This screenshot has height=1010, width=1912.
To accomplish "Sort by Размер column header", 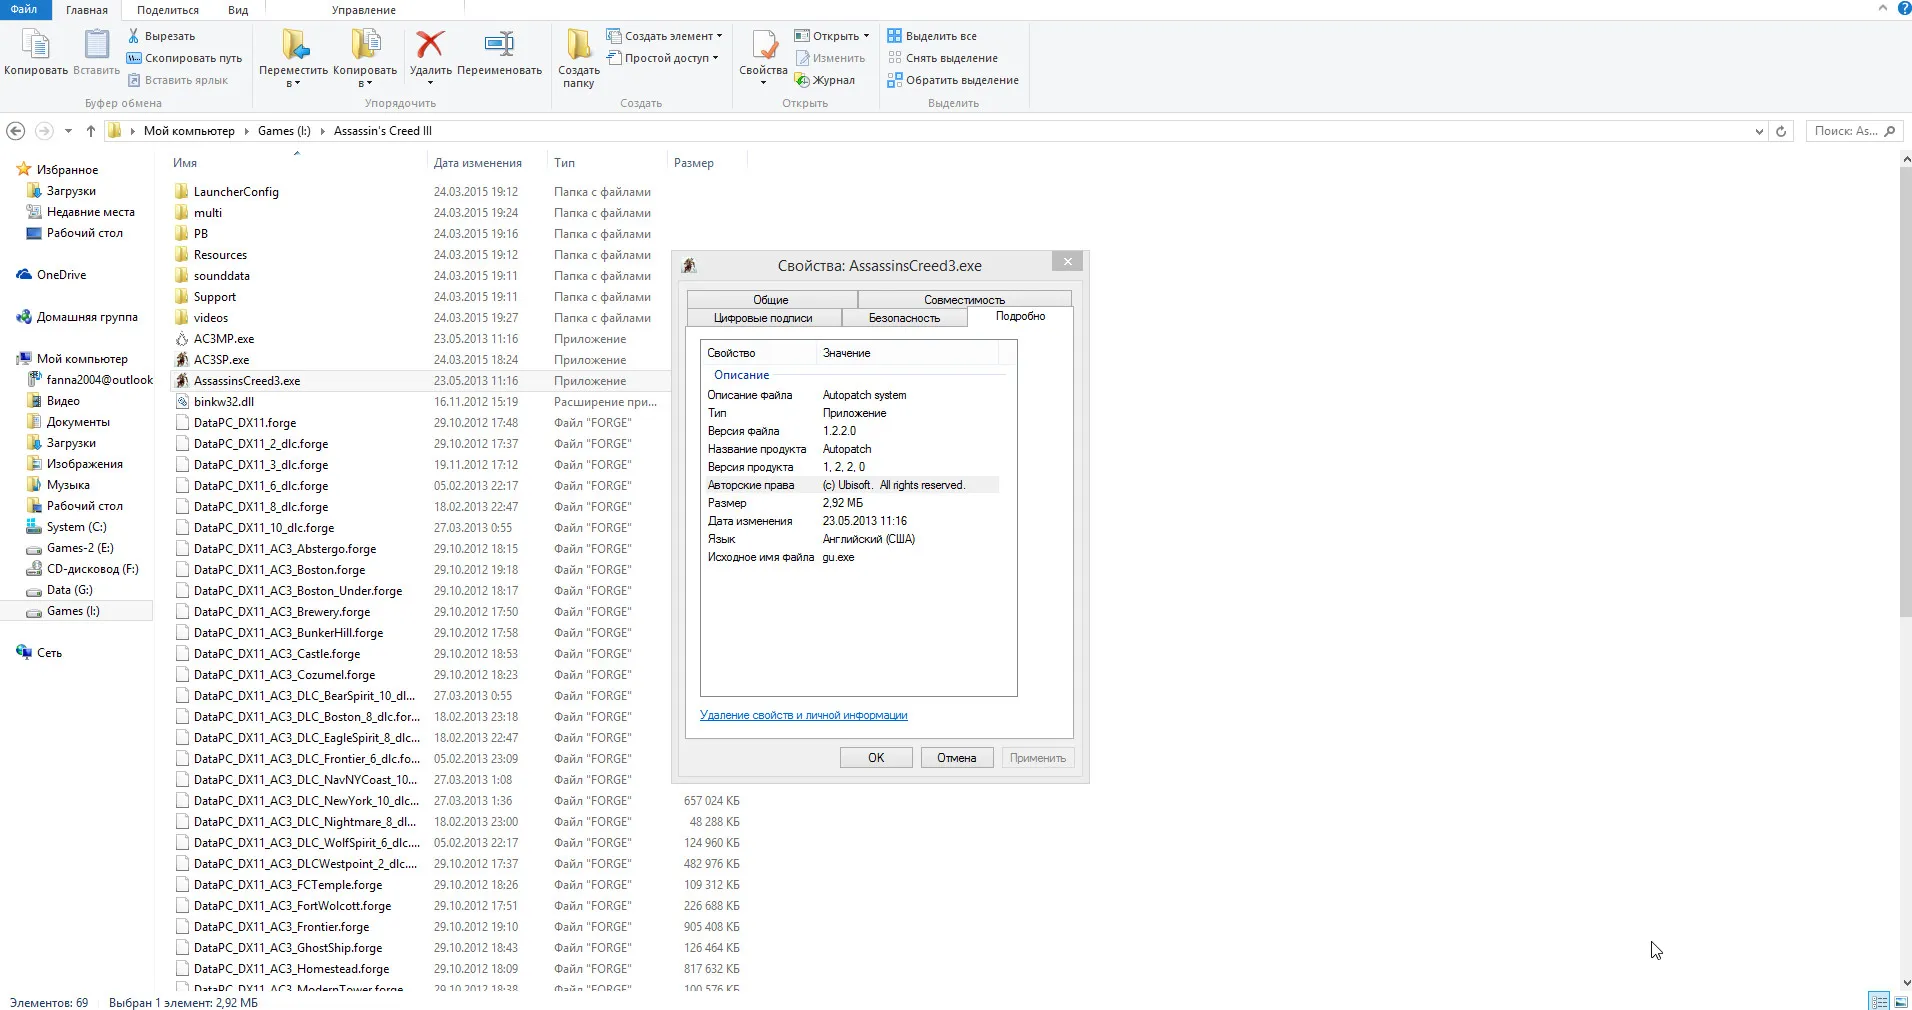I will 694,163.
